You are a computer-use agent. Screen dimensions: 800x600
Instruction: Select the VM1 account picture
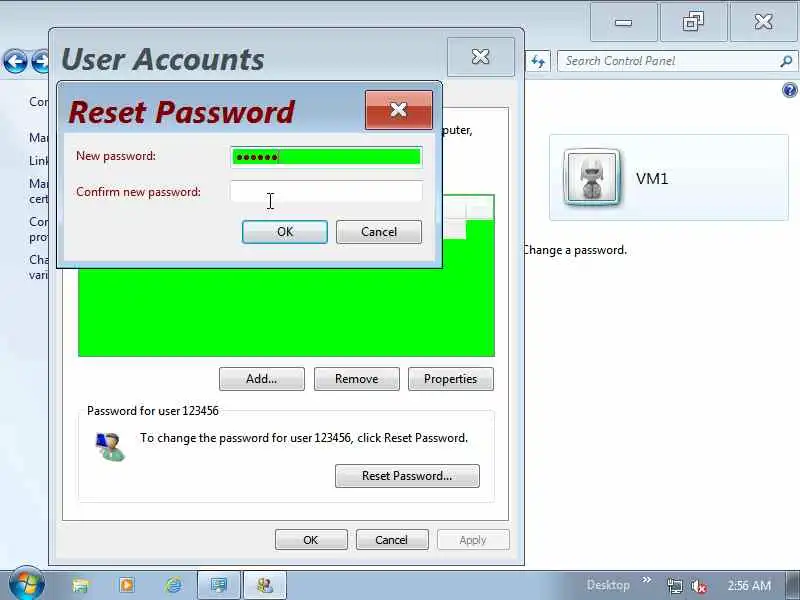click(592, 178)
